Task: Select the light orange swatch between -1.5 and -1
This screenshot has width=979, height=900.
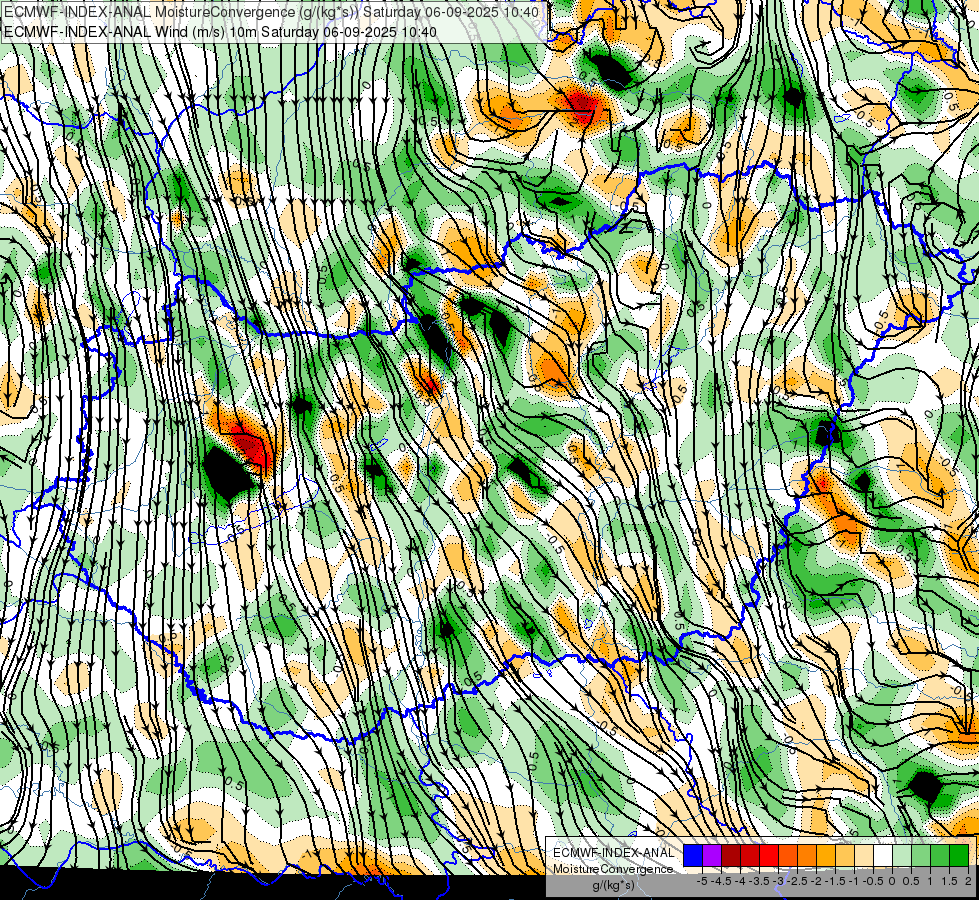Action: [x=845, y=855]
